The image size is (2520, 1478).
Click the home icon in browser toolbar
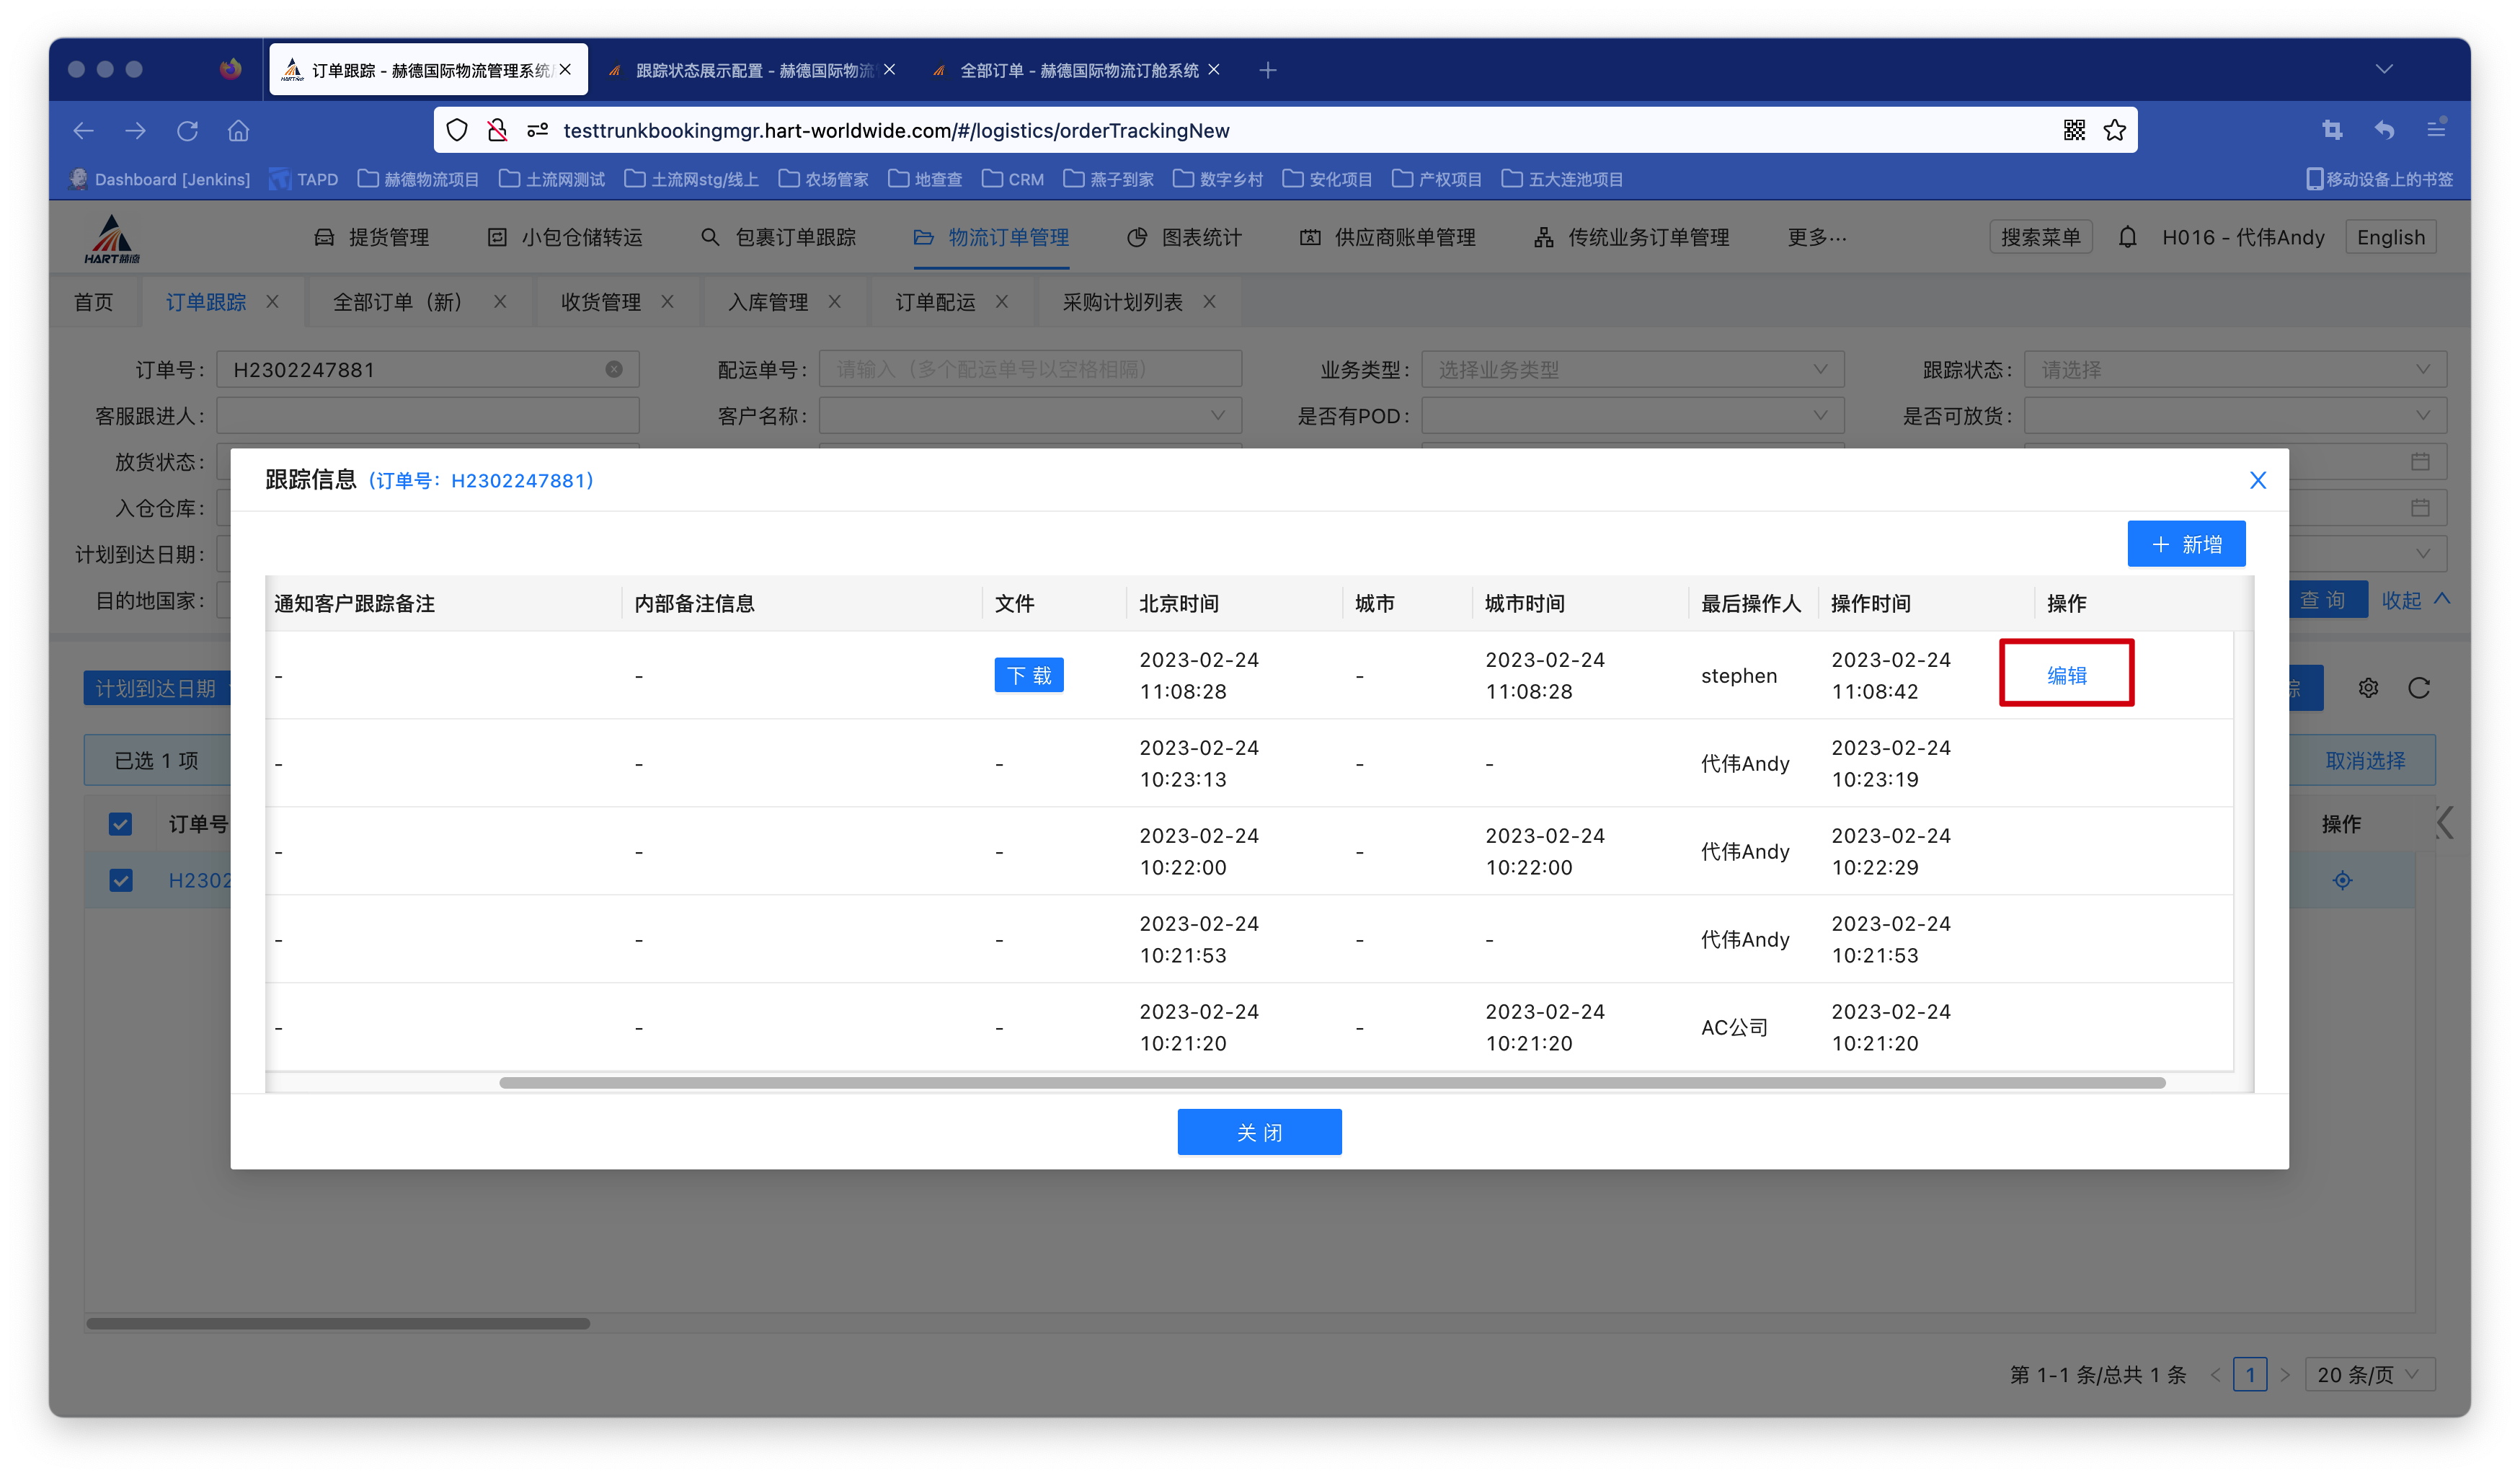(238, 131)
